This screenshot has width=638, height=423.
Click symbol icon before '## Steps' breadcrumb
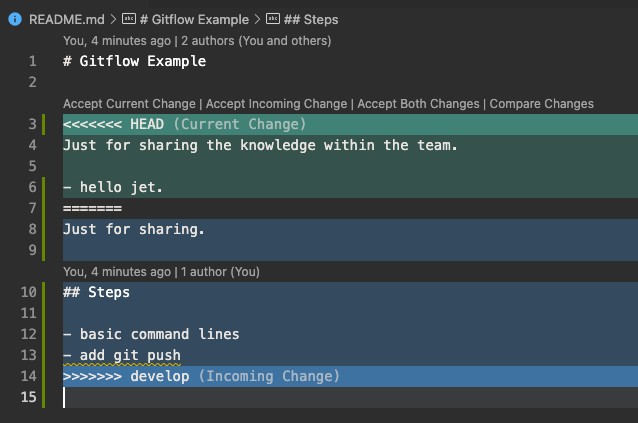click(x=273, y=19)
